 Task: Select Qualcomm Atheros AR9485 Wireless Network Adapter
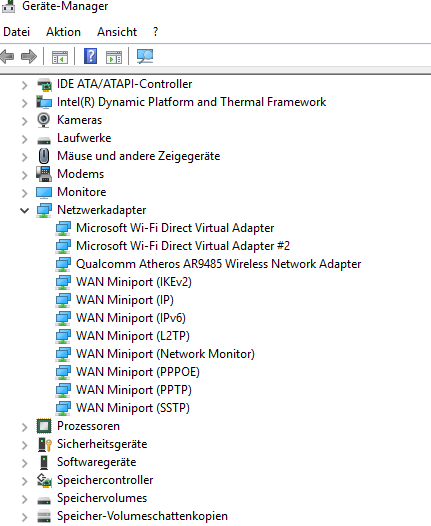(218, 264)
